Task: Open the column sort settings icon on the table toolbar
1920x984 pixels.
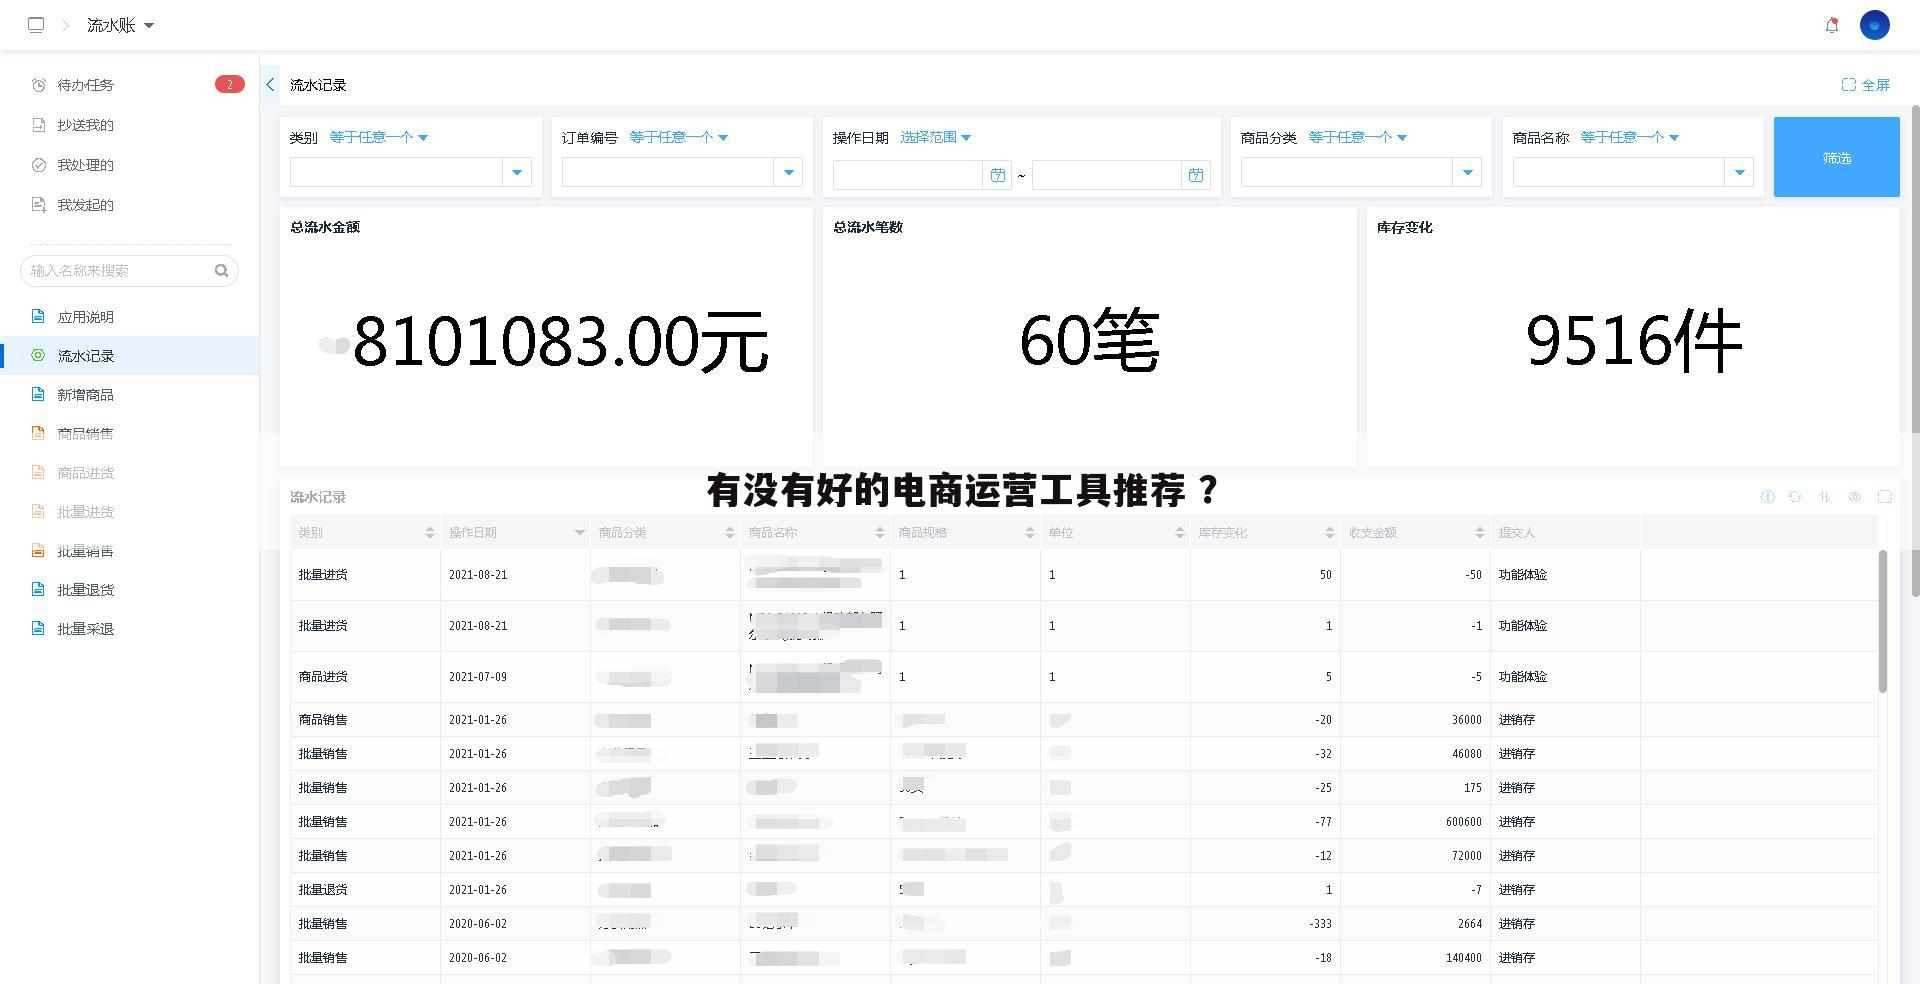Action: pos(1823,497)
